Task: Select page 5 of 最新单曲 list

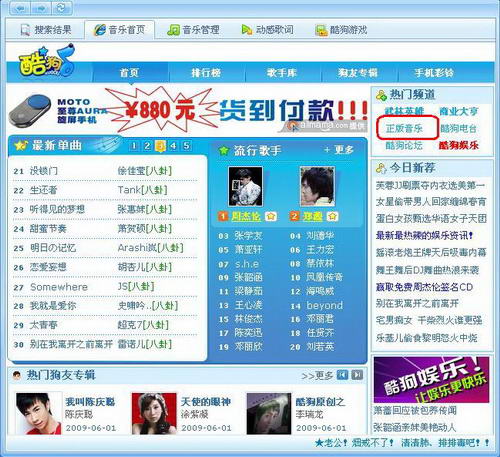Action: coord(186,146)
